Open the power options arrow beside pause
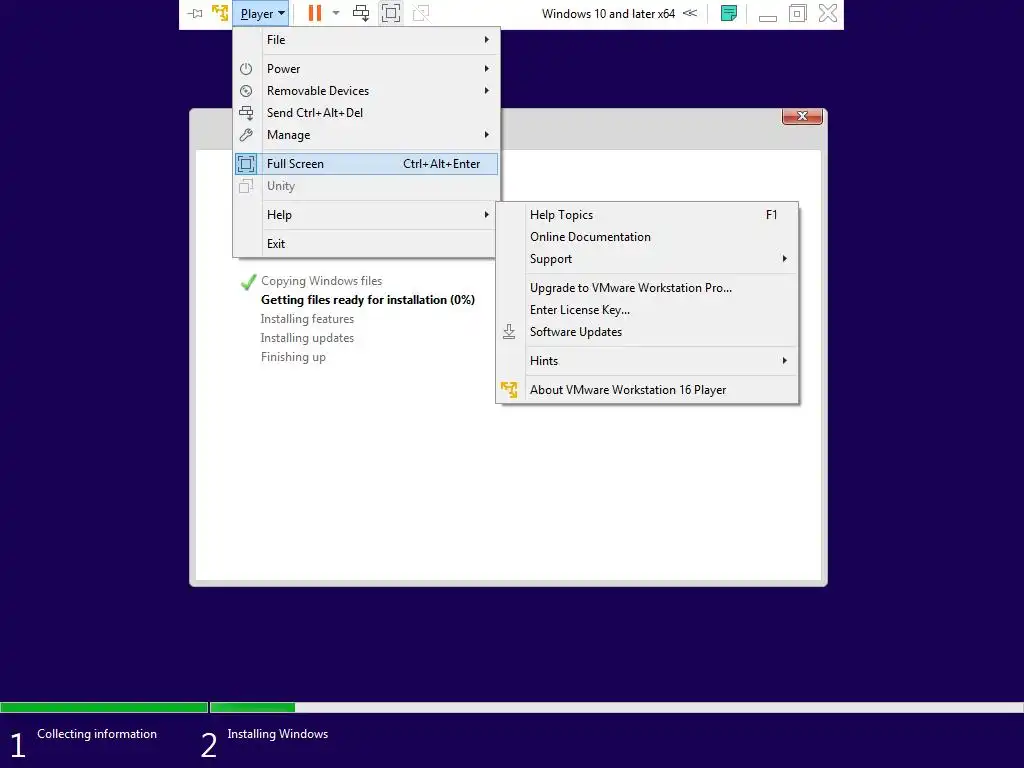1024x768 pixels. pyautogui.click(x=336, y=13)
